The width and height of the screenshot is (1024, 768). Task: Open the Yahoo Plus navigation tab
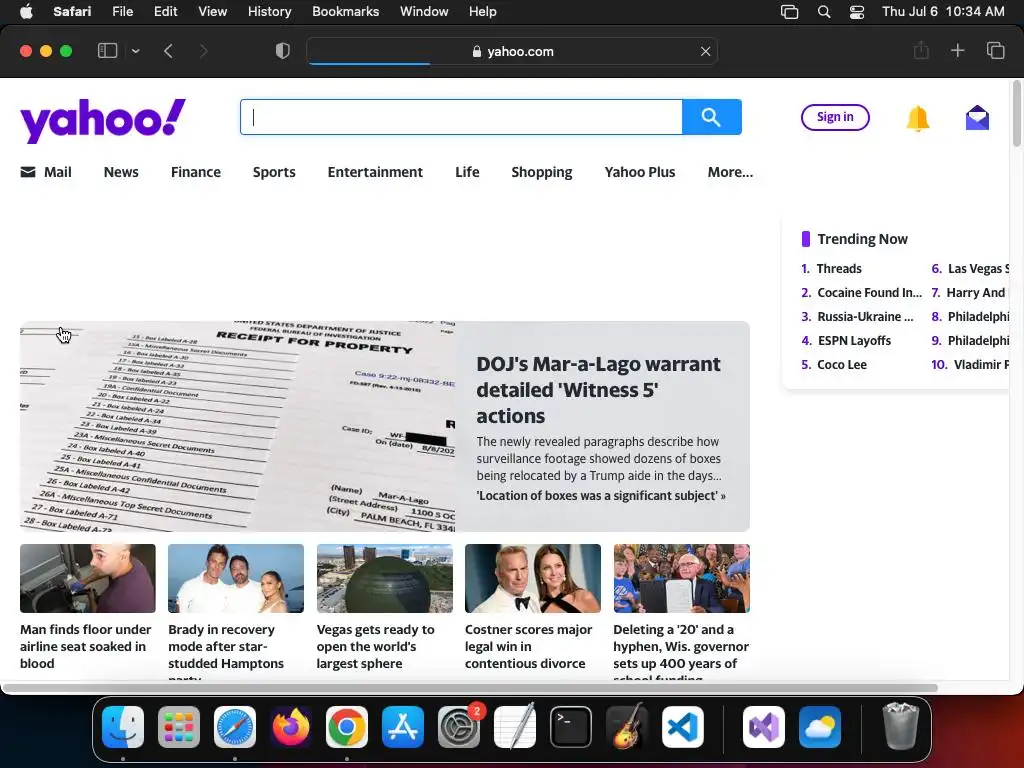click(x=639, y=172)
